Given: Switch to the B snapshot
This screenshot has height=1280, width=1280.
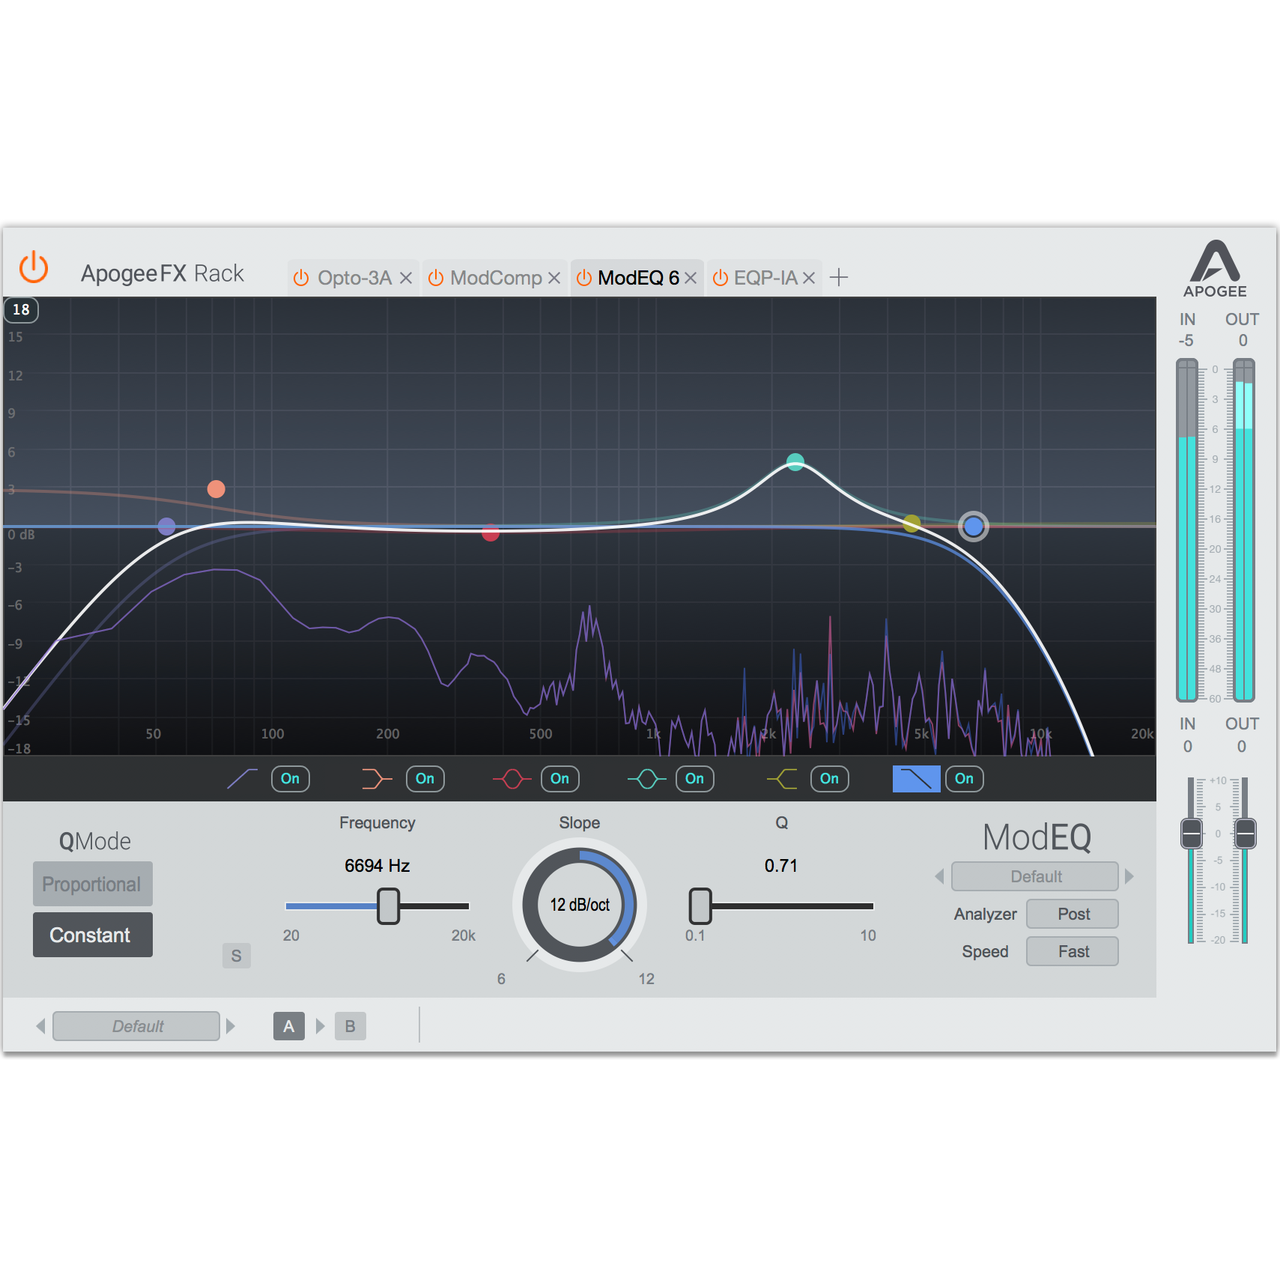Looking at the screenshot, I should 349,1025.
